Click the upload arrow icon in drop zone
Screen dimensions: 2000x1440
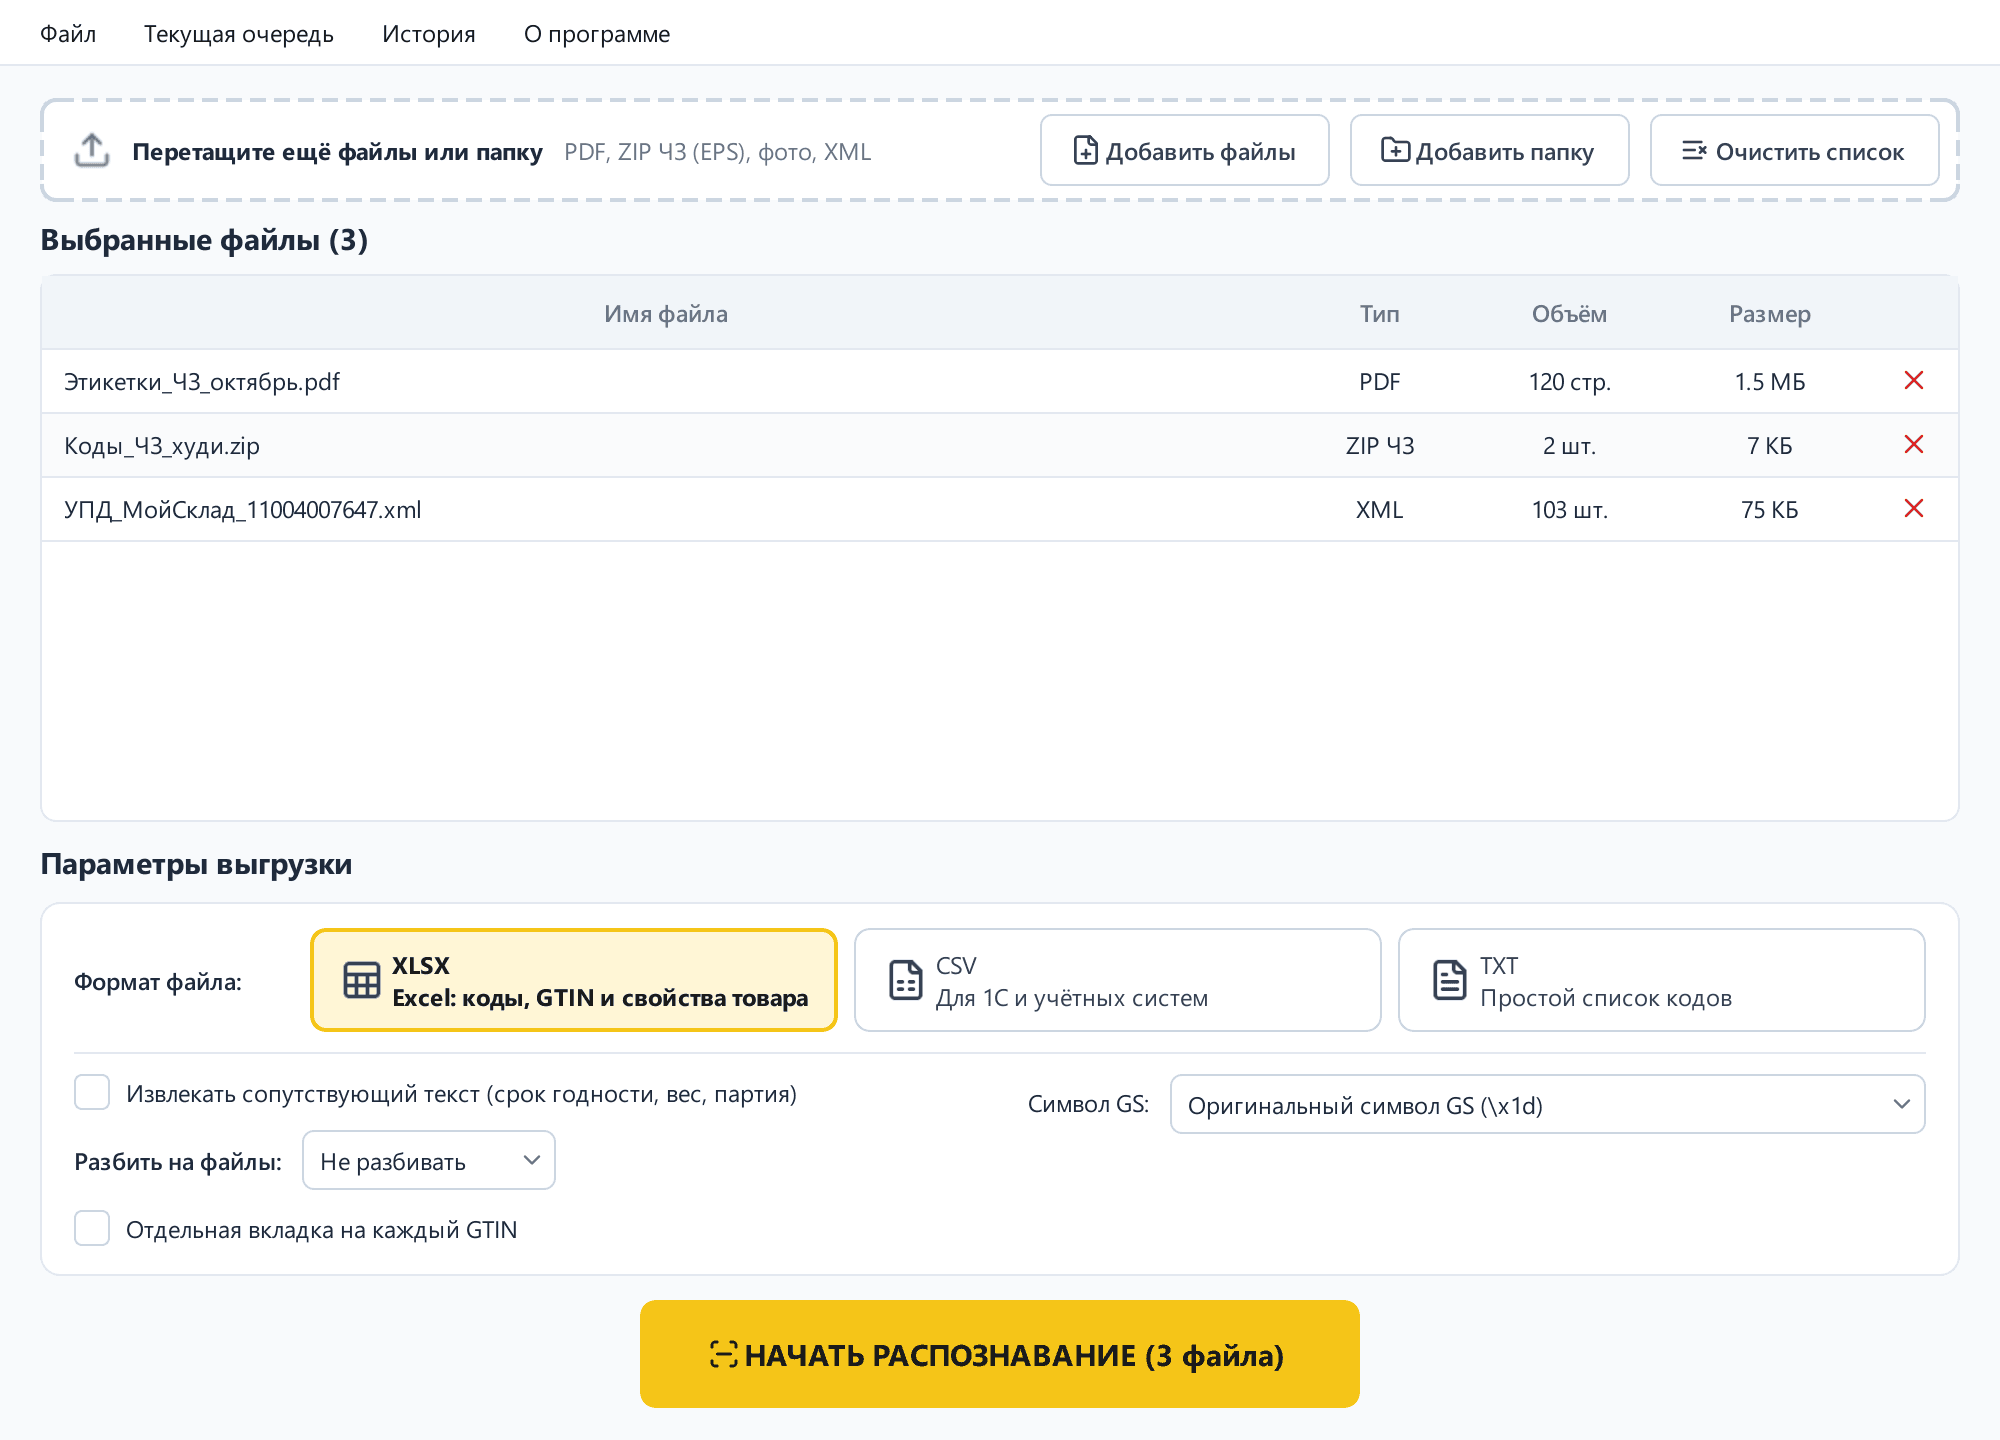pos(92,150)
